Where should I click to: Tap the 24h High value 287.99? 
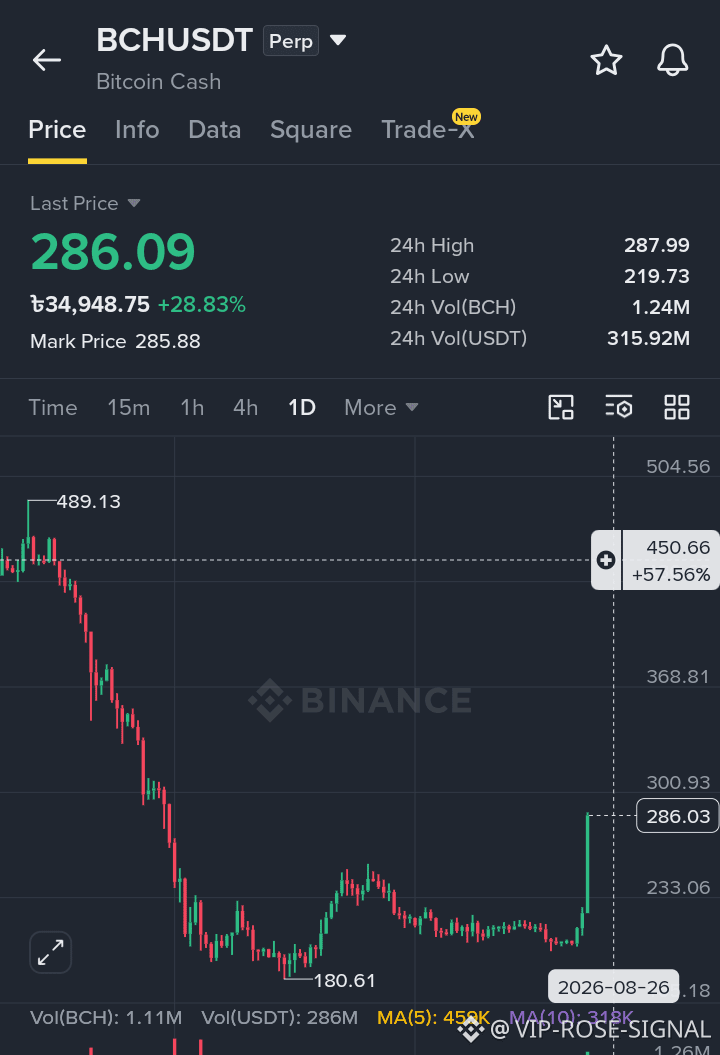tap(656, 245)
